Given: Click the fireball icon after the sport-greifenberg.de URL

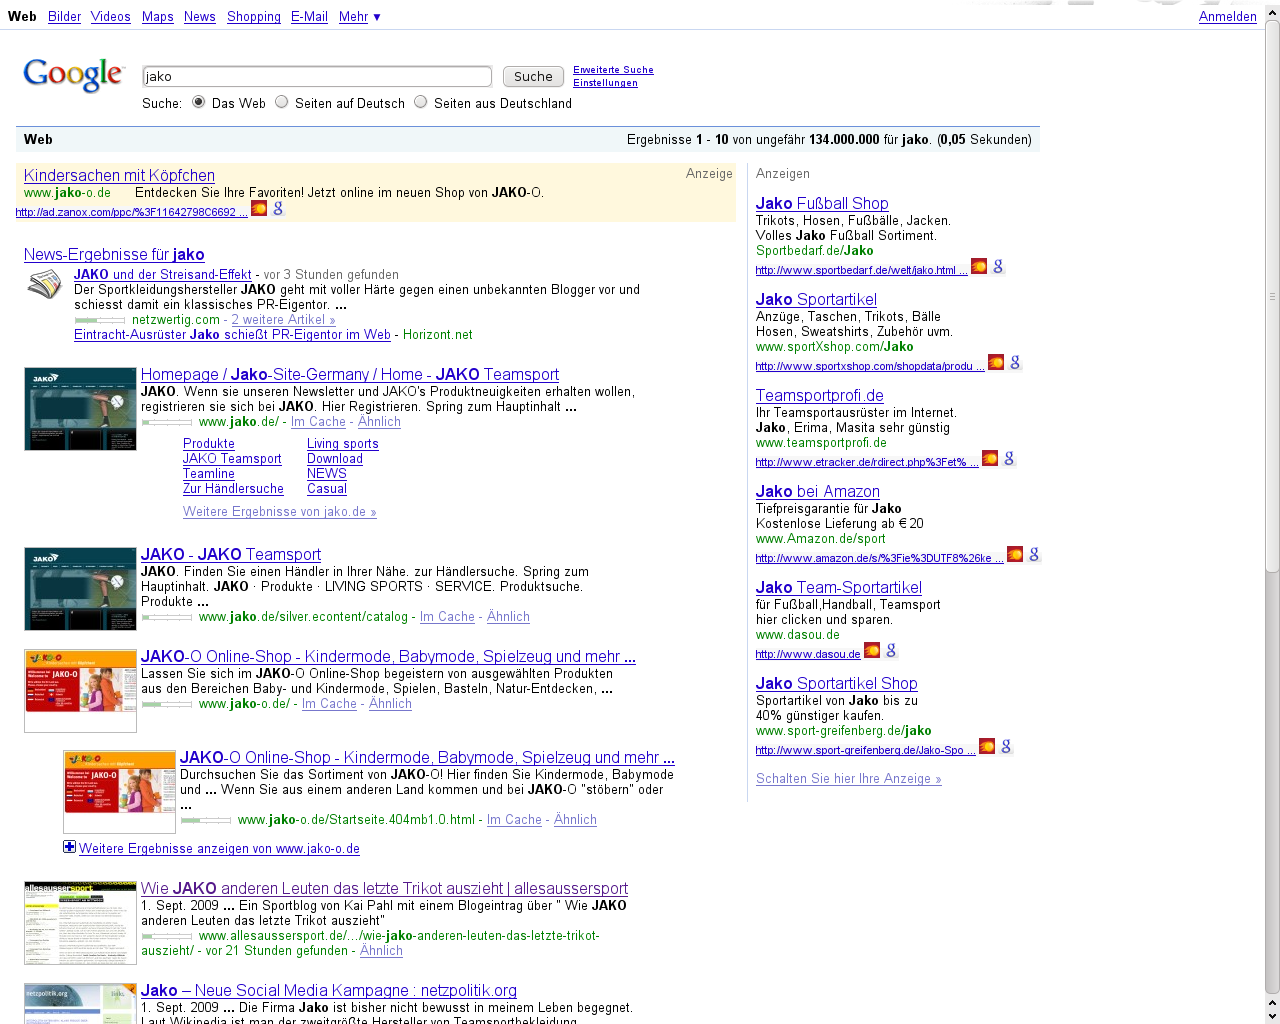Looking at the screenshot, I should click(x=987, y=746).
